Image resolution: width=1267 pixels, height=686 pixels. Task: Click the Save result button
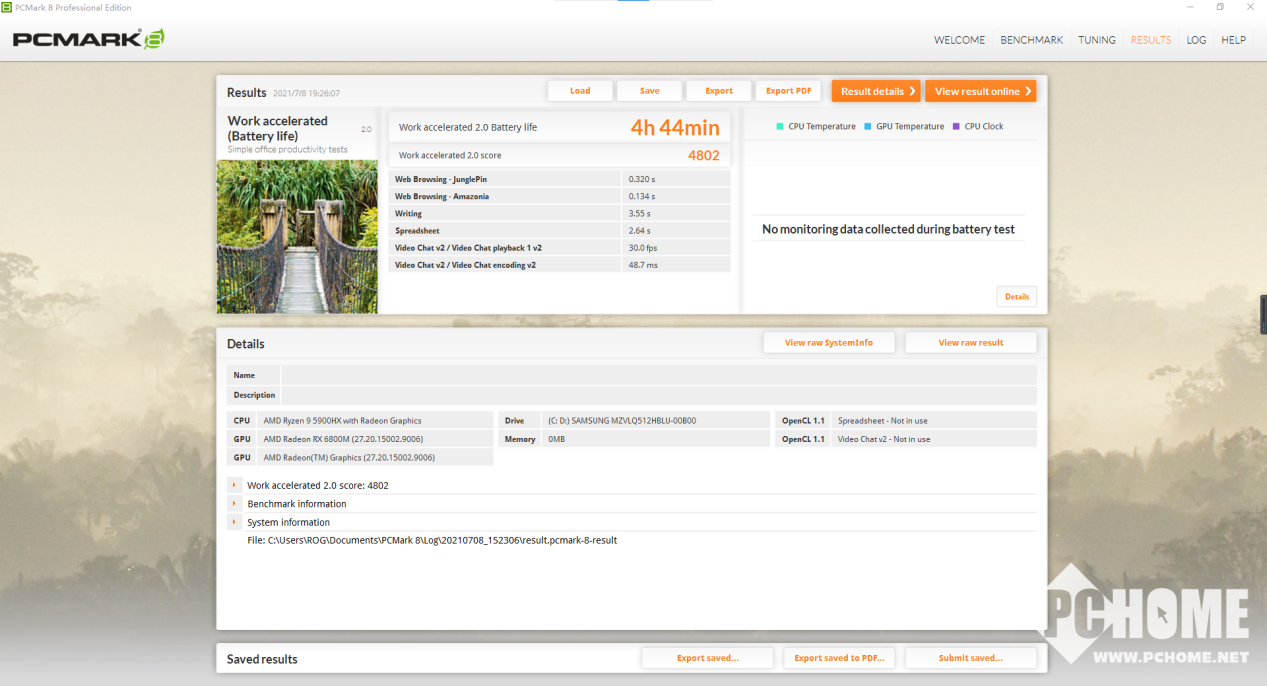click(650, 91)
